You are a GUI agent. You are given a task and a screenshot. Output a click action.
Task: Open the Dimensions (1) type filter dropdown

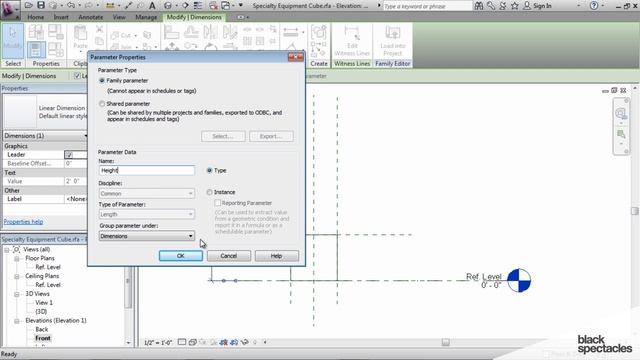pyautogui.click(x=45, y=136)
